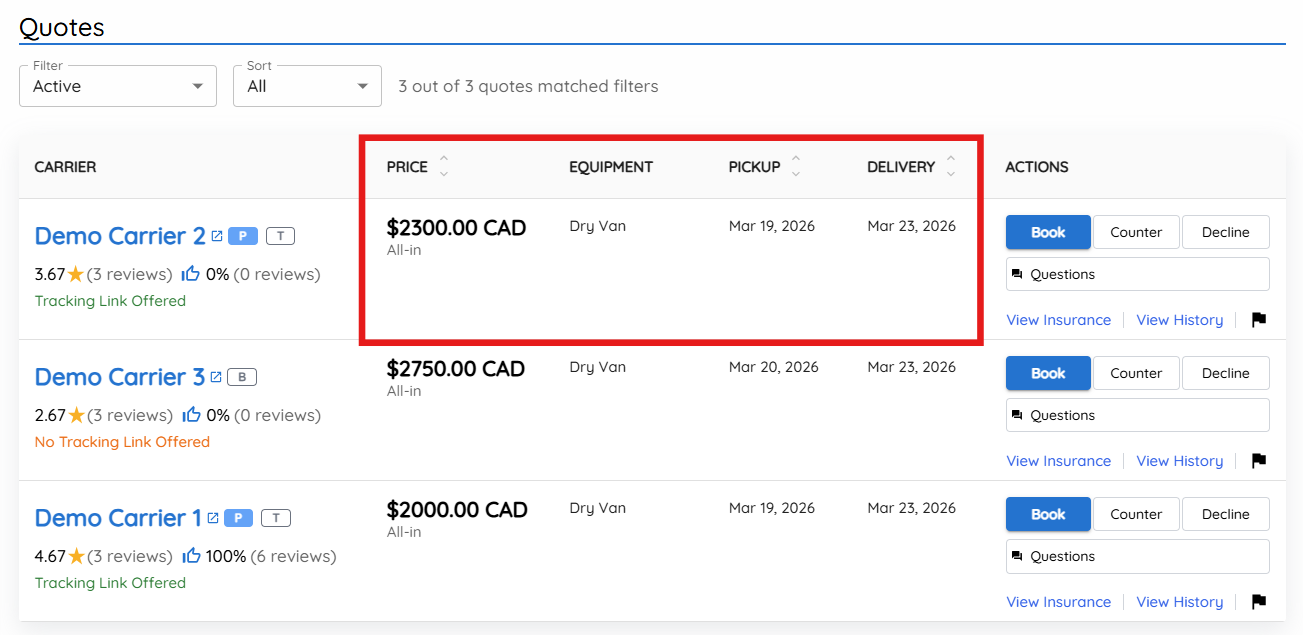Flag the Demo Carrier 1 quote
The image size is (1303, 635).
(x=1259, y=602)
